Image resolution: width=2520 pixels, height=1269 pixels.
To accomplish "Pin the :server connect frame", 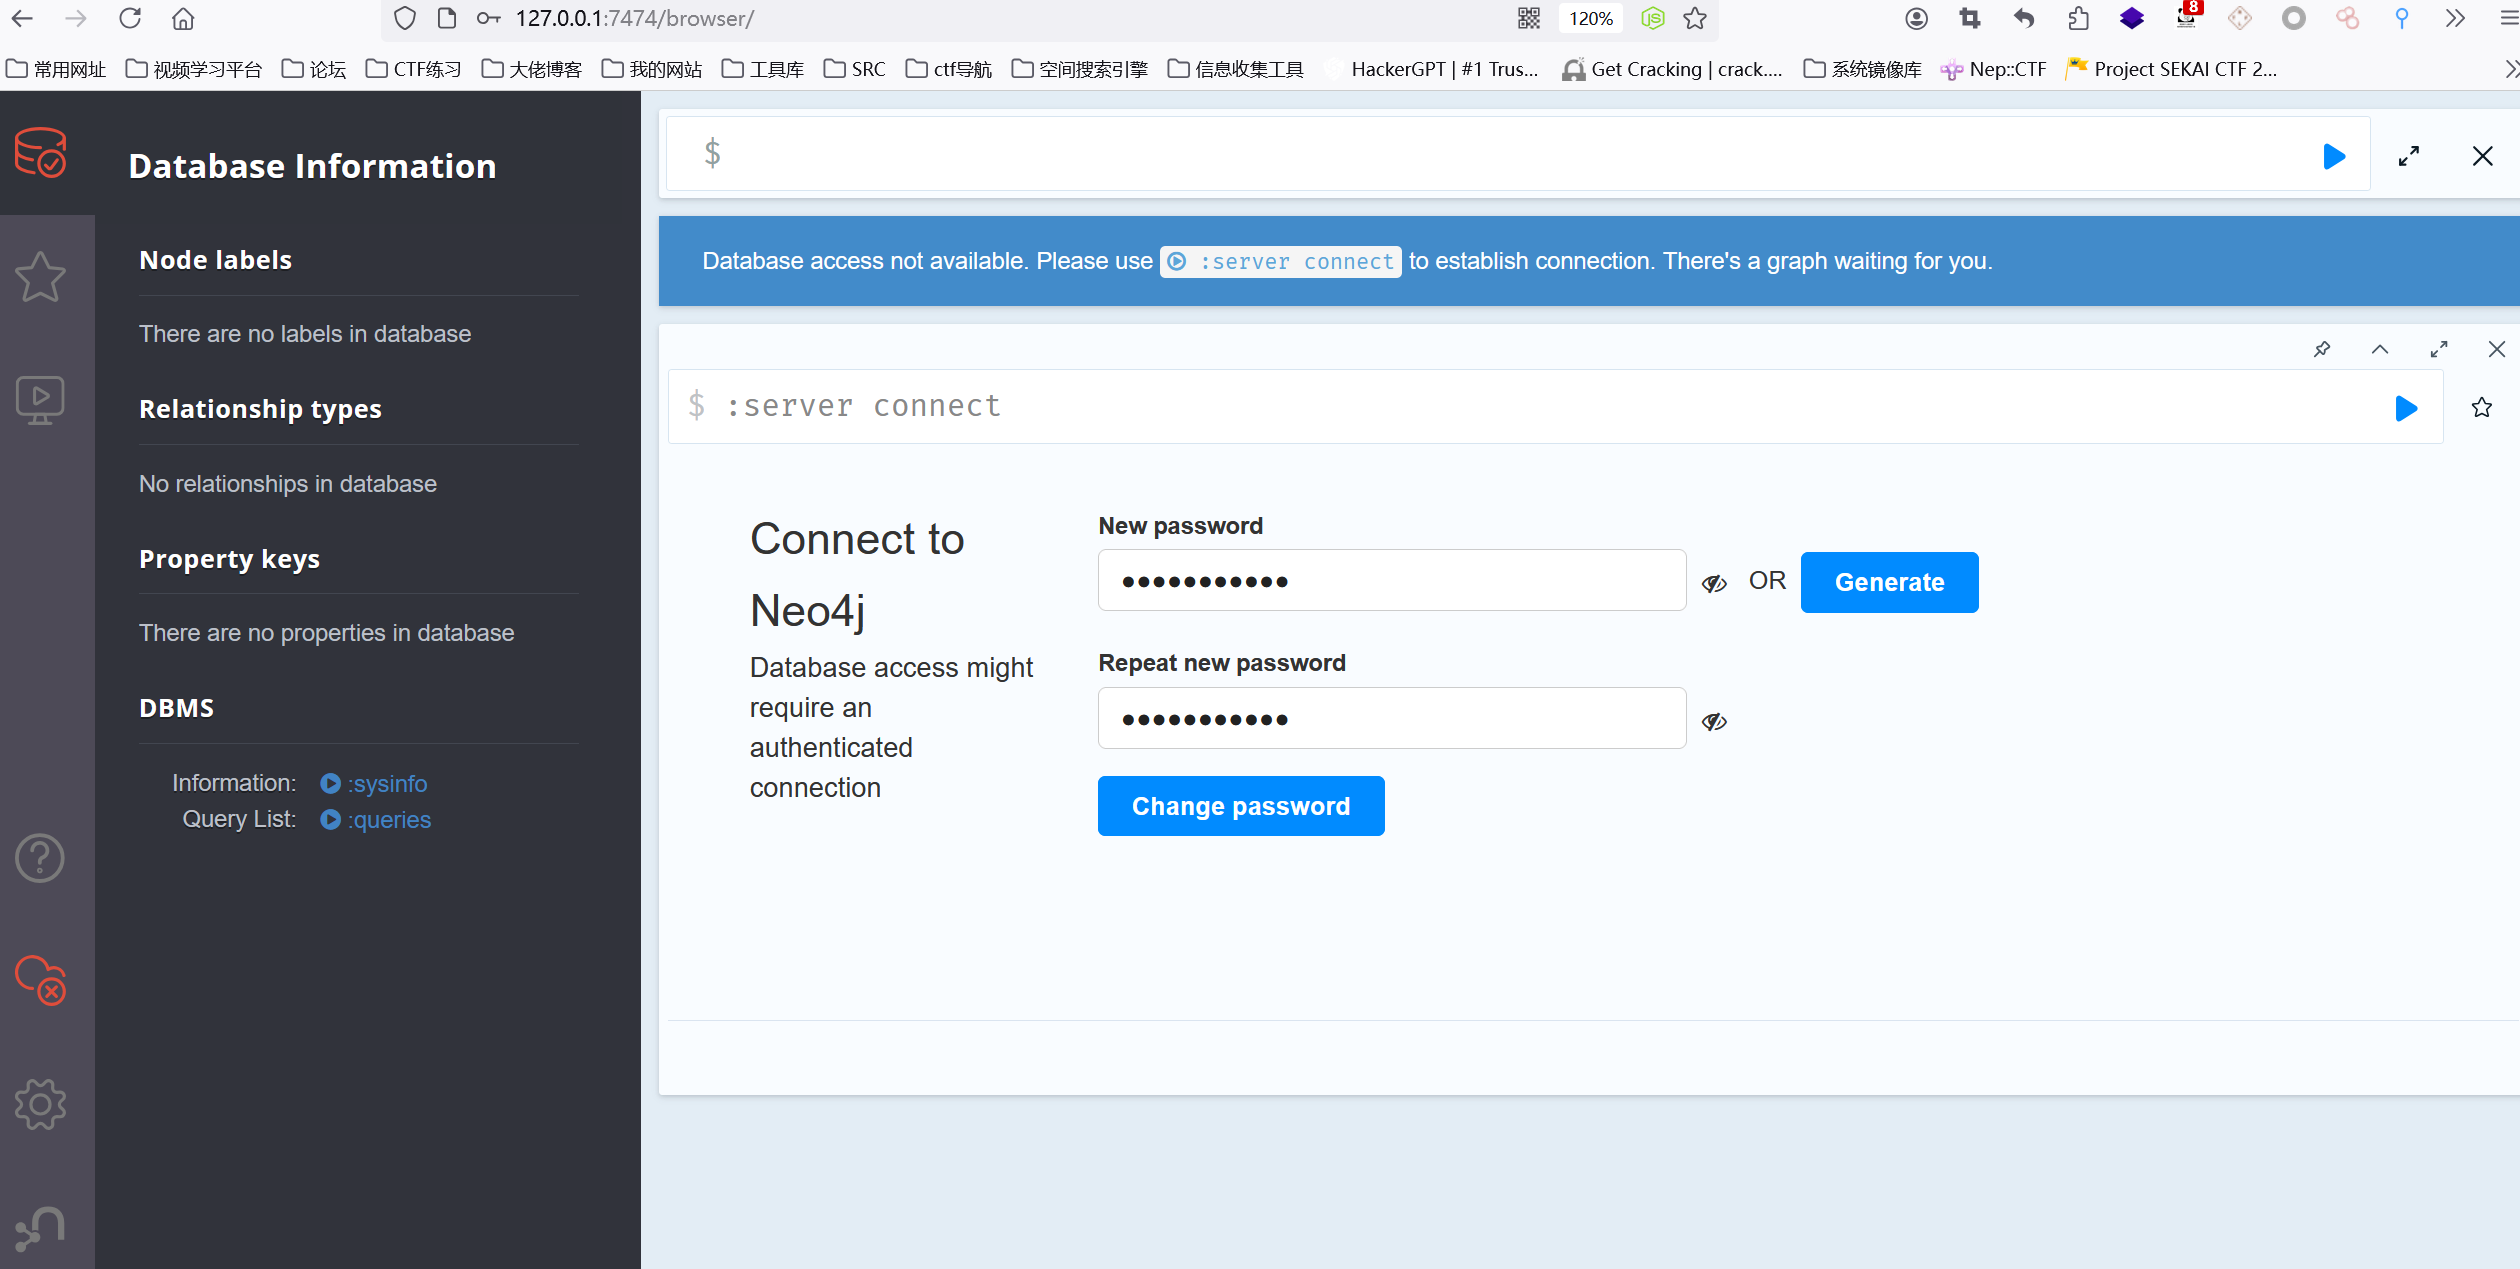I will tap(2322, 349).
